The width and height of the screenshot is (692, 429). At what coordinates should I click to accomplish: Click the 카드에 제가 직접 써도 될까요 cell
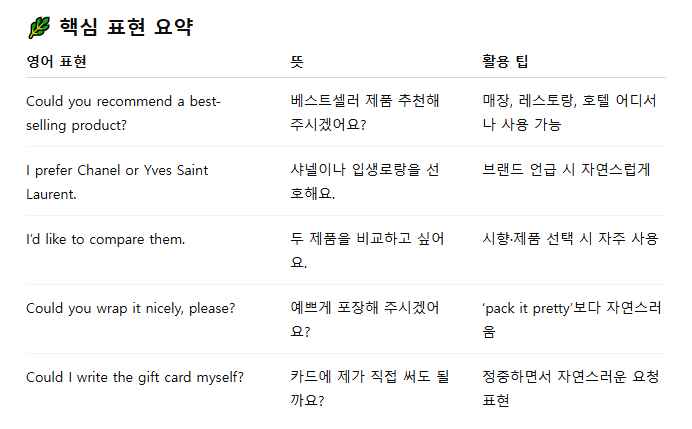click(369, 388)
